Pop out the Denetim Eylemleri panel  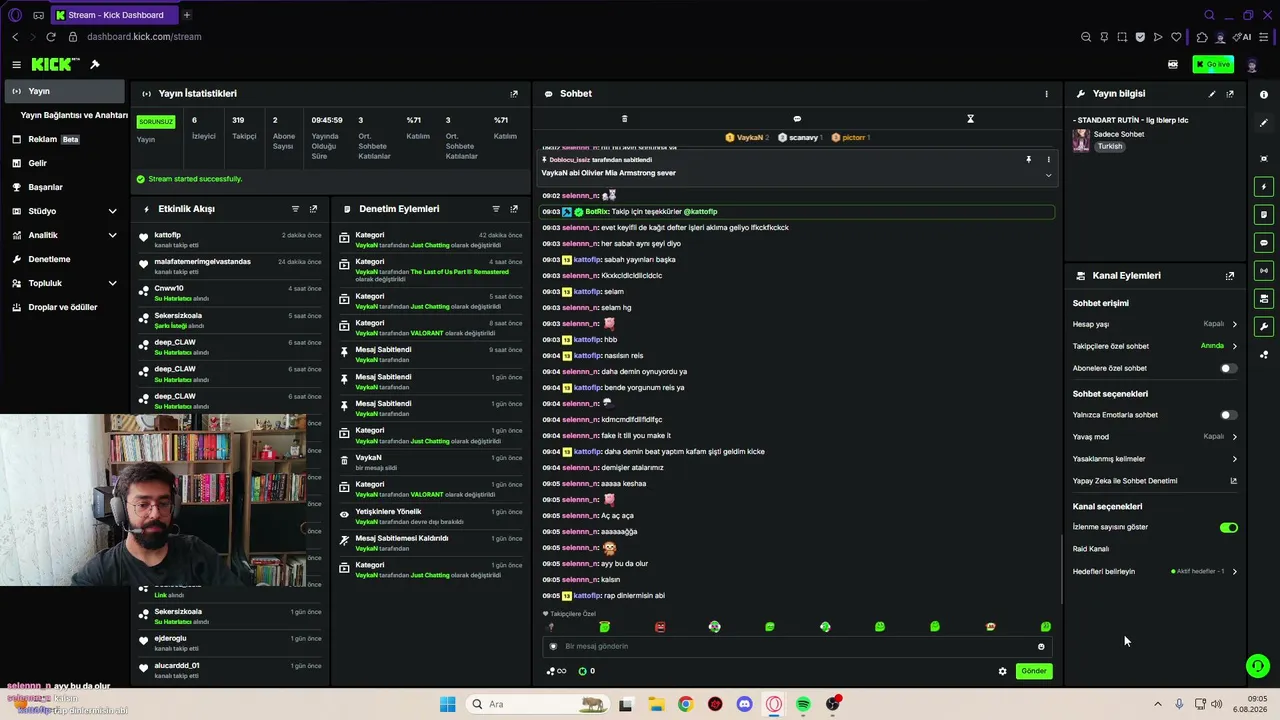pos(514,209)
